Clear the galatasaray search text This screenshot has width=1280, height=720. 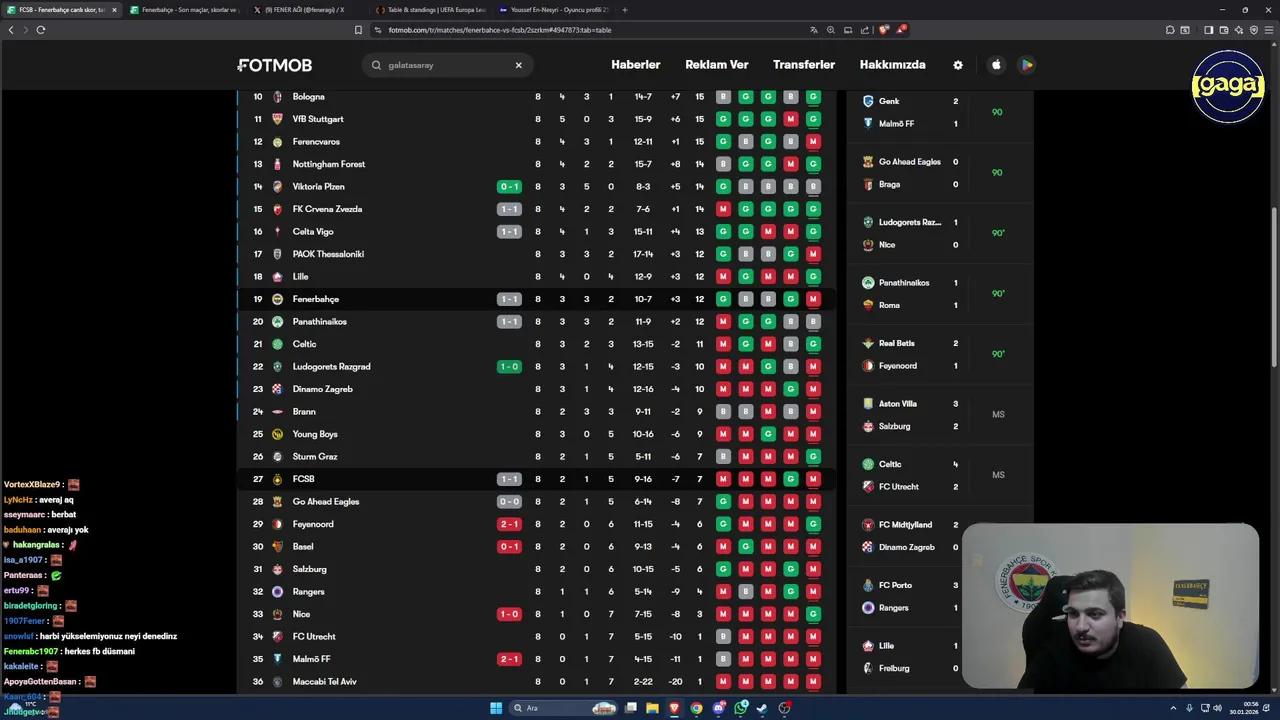coord(518,65)
